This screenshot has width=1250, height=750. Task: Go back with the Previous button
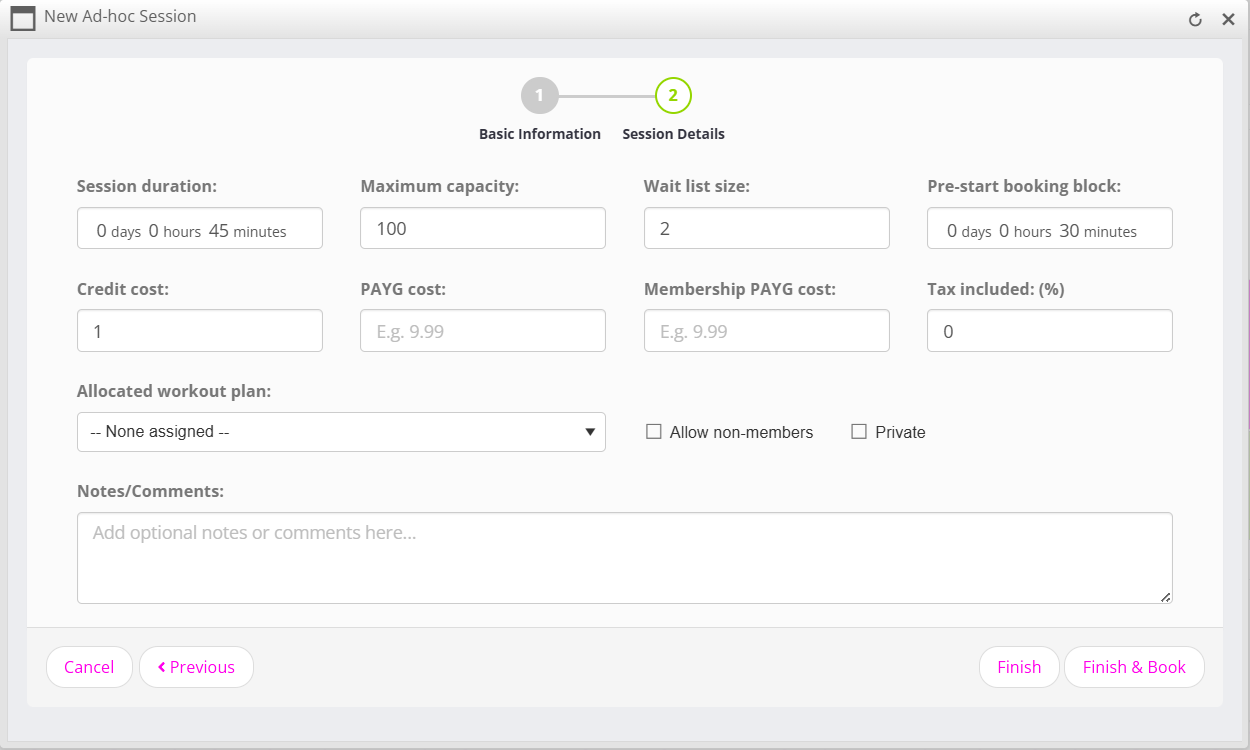point(196,667)
